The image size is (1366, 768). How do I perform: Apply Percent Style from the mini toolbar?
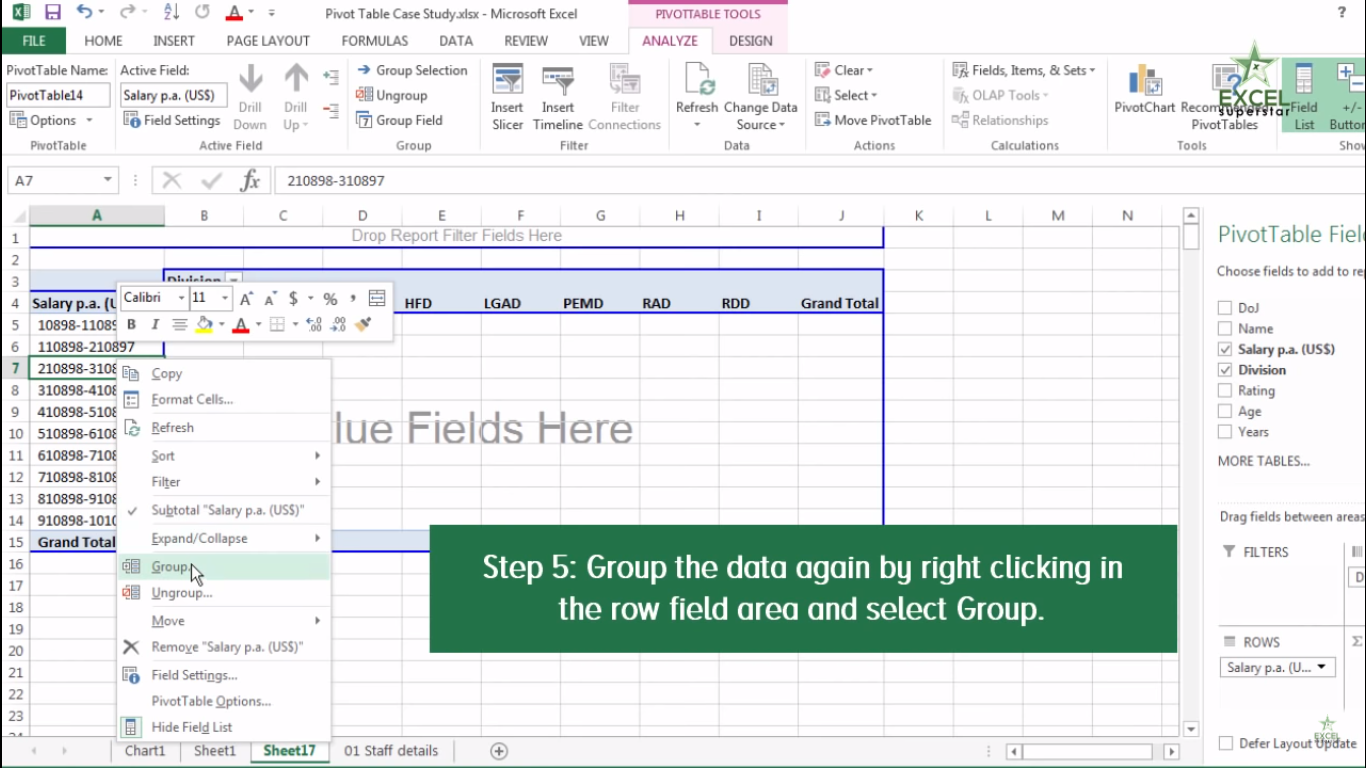coord(330,298)
